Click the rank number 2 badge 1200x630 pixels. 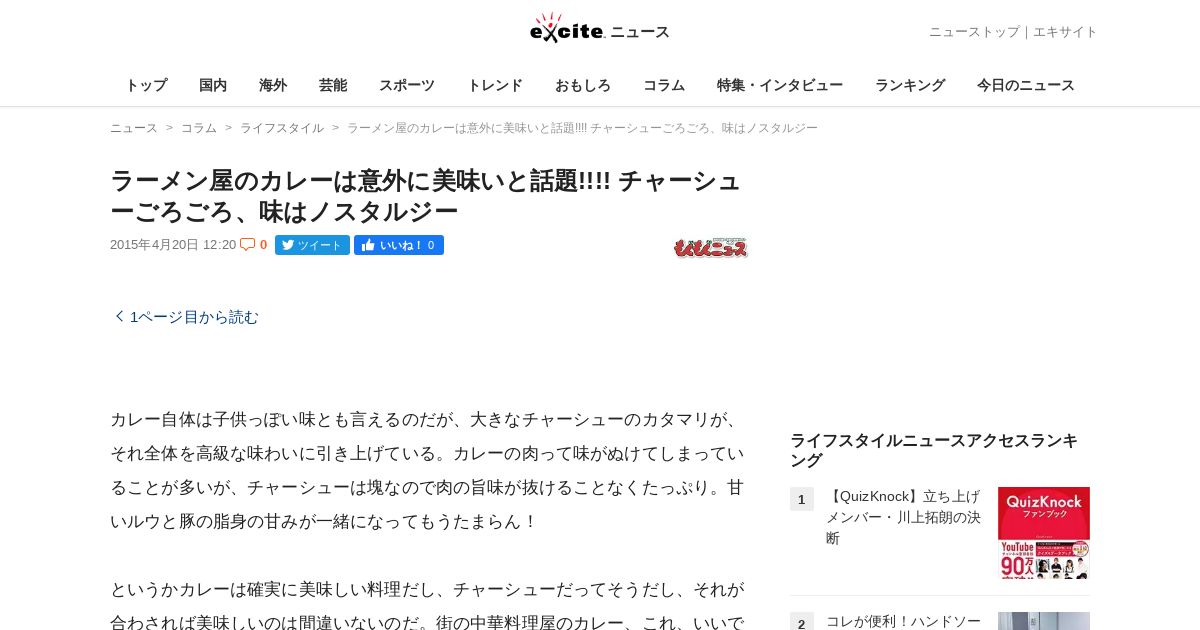click(802, 622)
